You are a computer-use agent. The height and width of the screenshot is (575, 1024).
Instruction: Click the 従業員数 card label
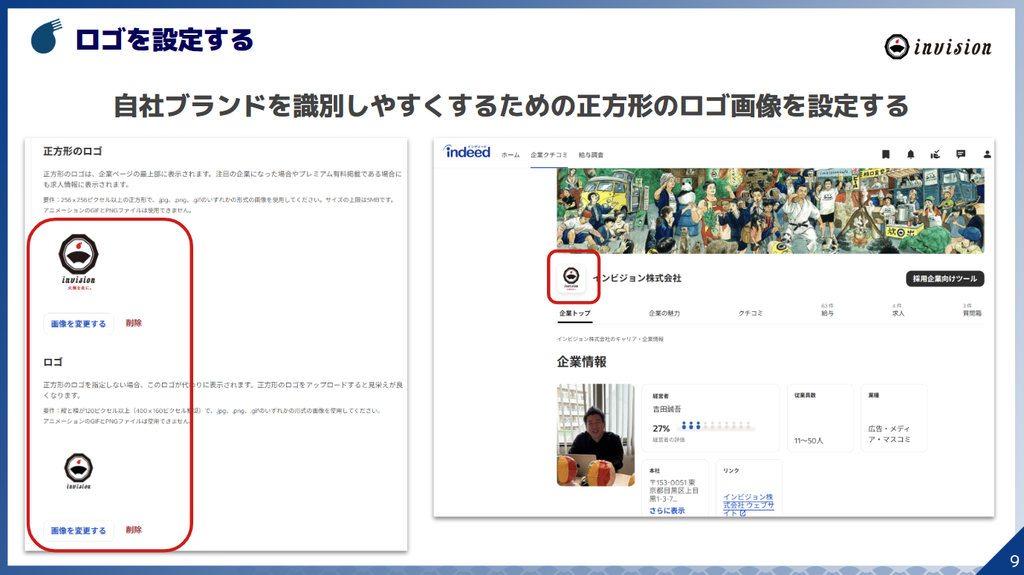point(805,395)
